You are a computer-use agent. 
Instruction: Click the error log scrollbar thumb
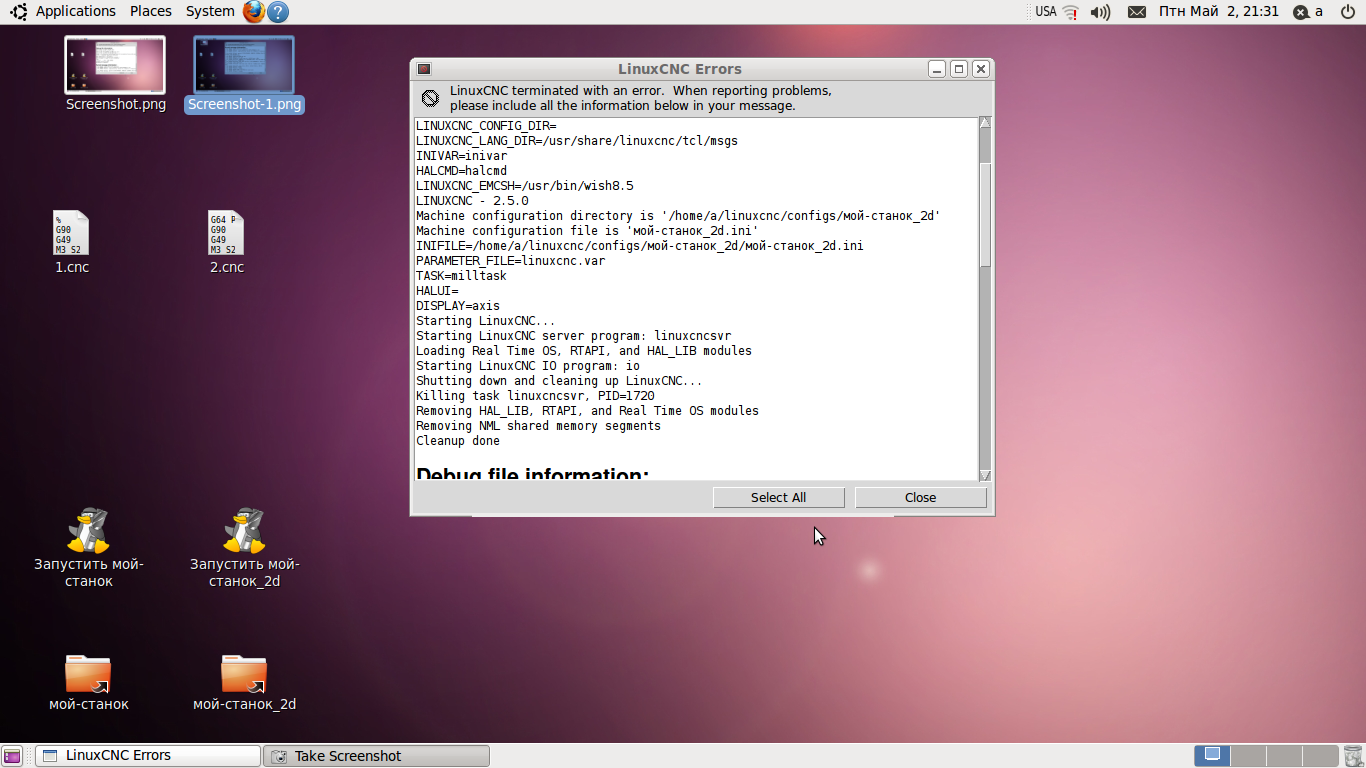[985, 215]
